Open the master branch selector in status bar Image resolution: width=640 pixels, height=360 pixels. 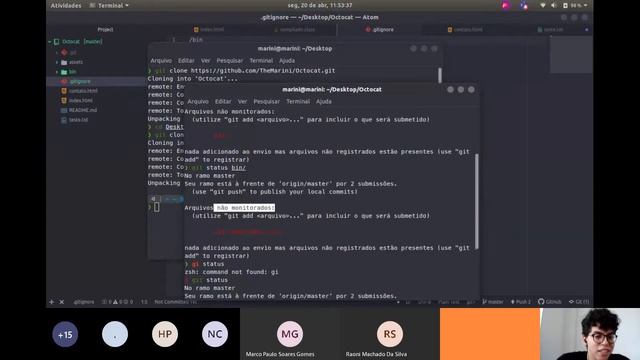tap(493, 302)
